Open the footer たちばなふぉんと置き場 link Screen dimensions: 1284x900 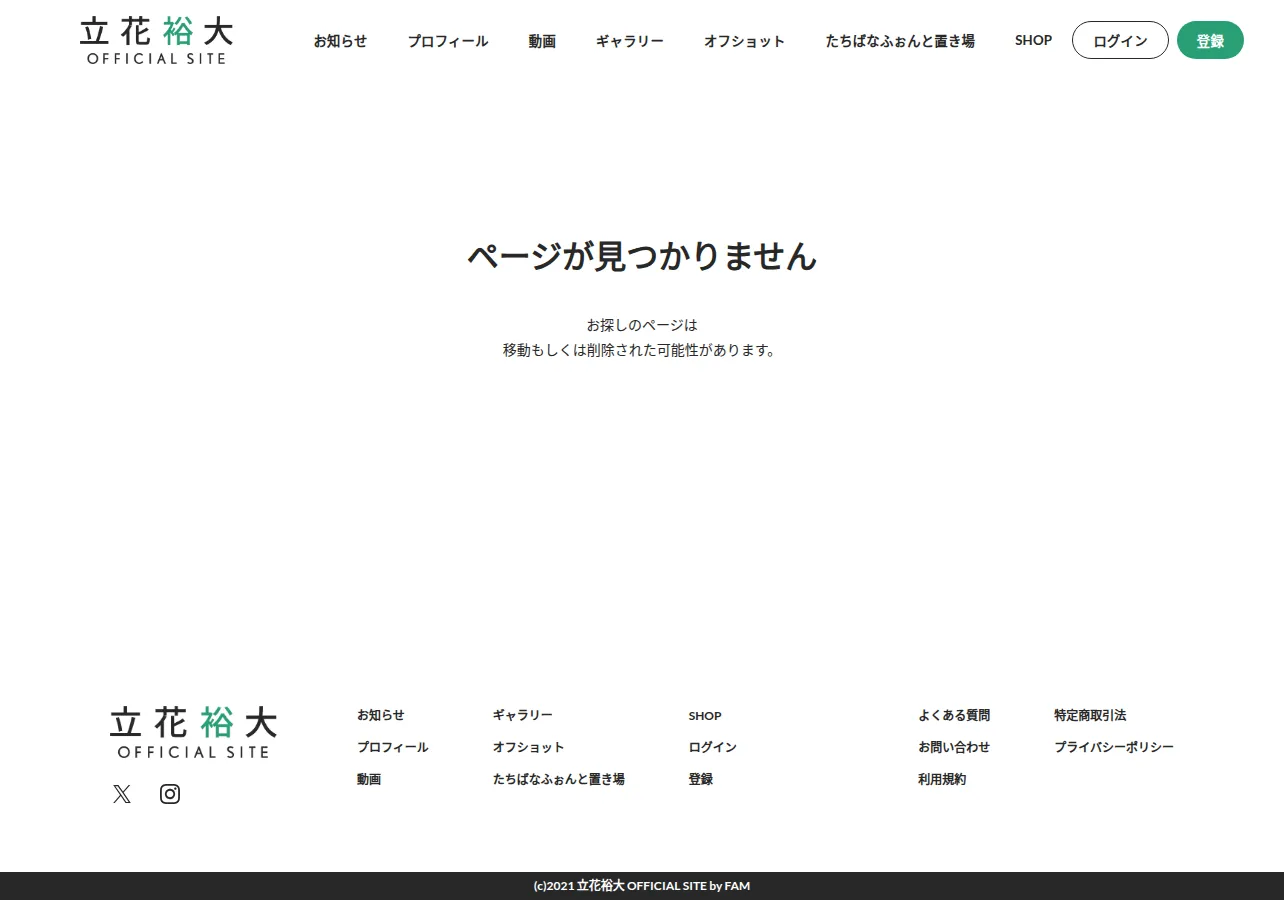click(x=559, y=779)
